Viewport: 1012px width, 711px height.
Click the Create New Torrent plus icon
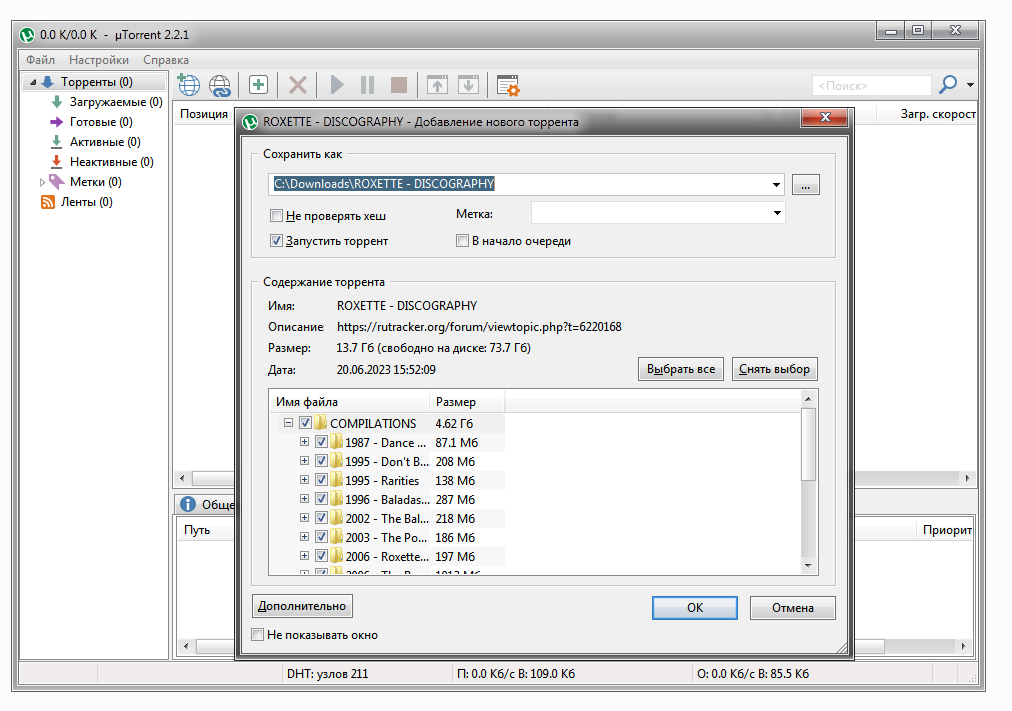pos(258,85)
